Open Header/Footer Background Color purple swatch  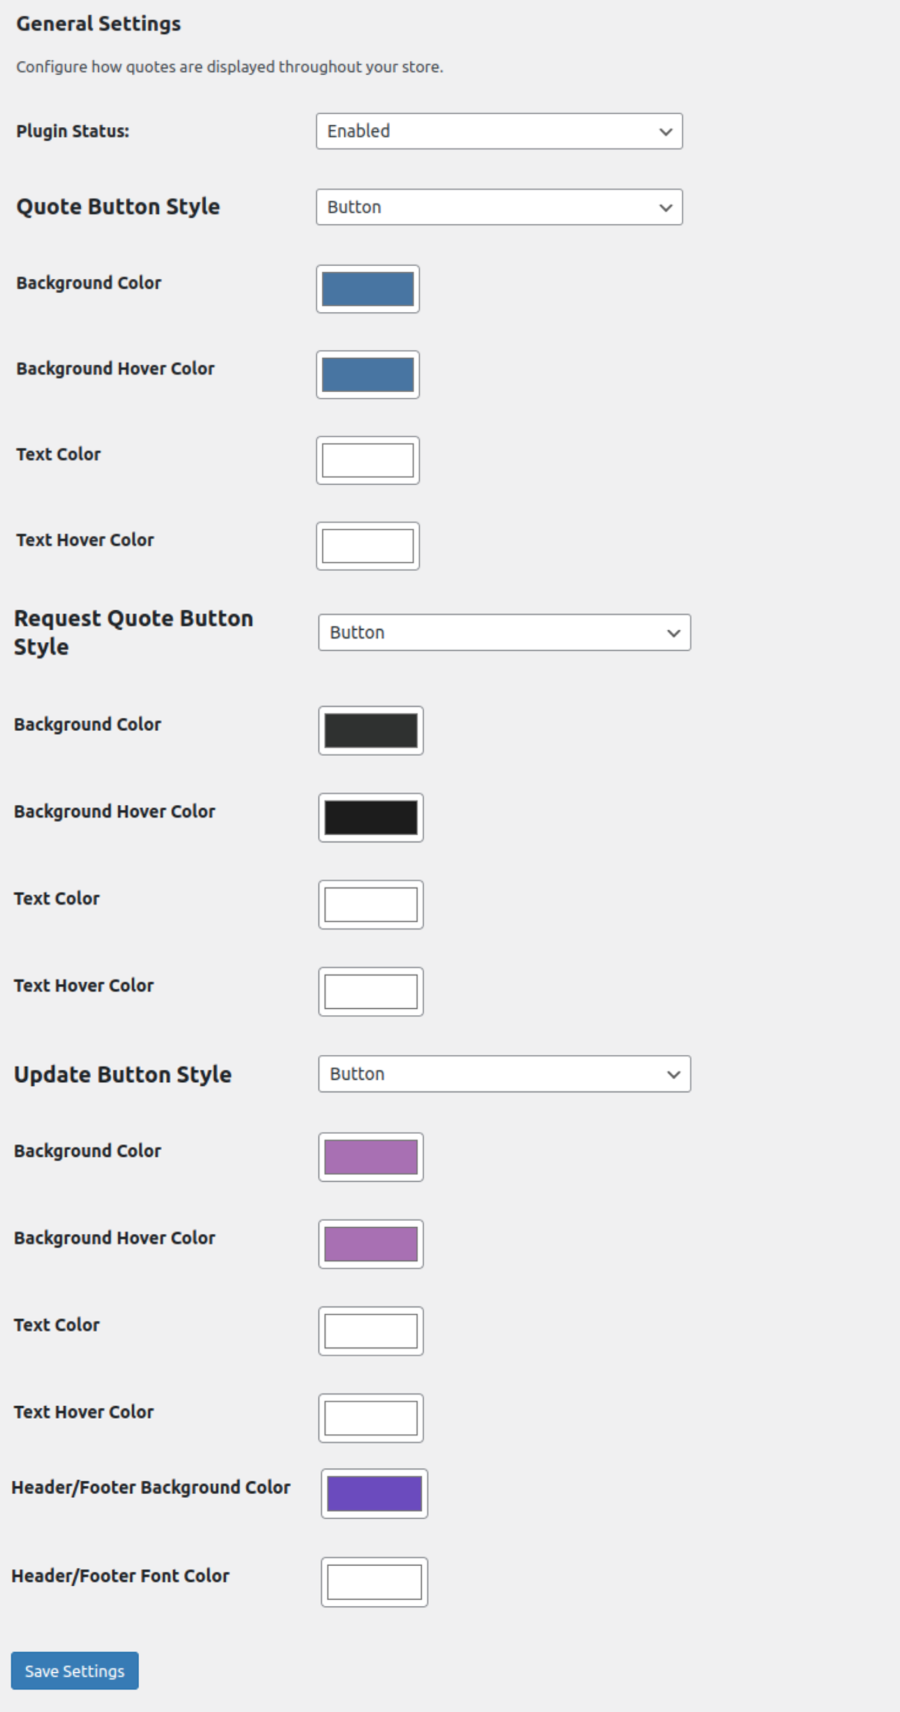[x=374, y=1493]
